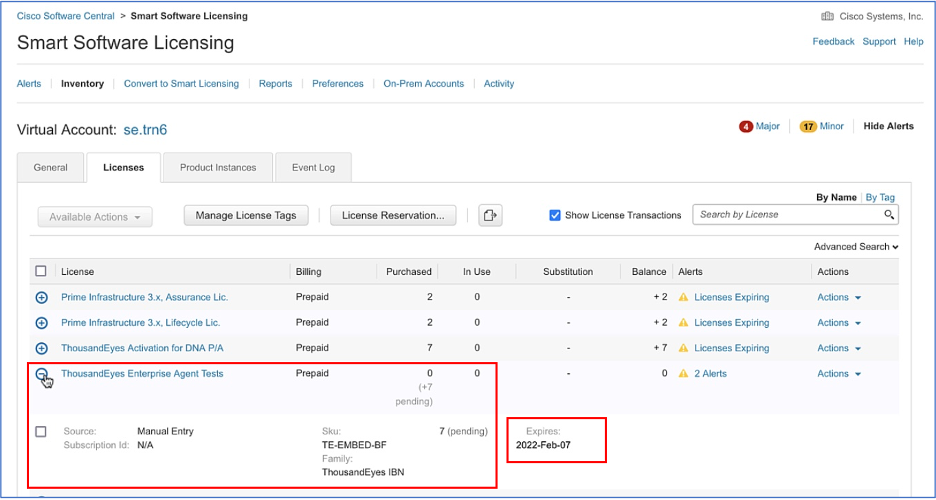Click the yellow Minor alerts badge
Screen dimensions: 936x500
tap(808, 127)
